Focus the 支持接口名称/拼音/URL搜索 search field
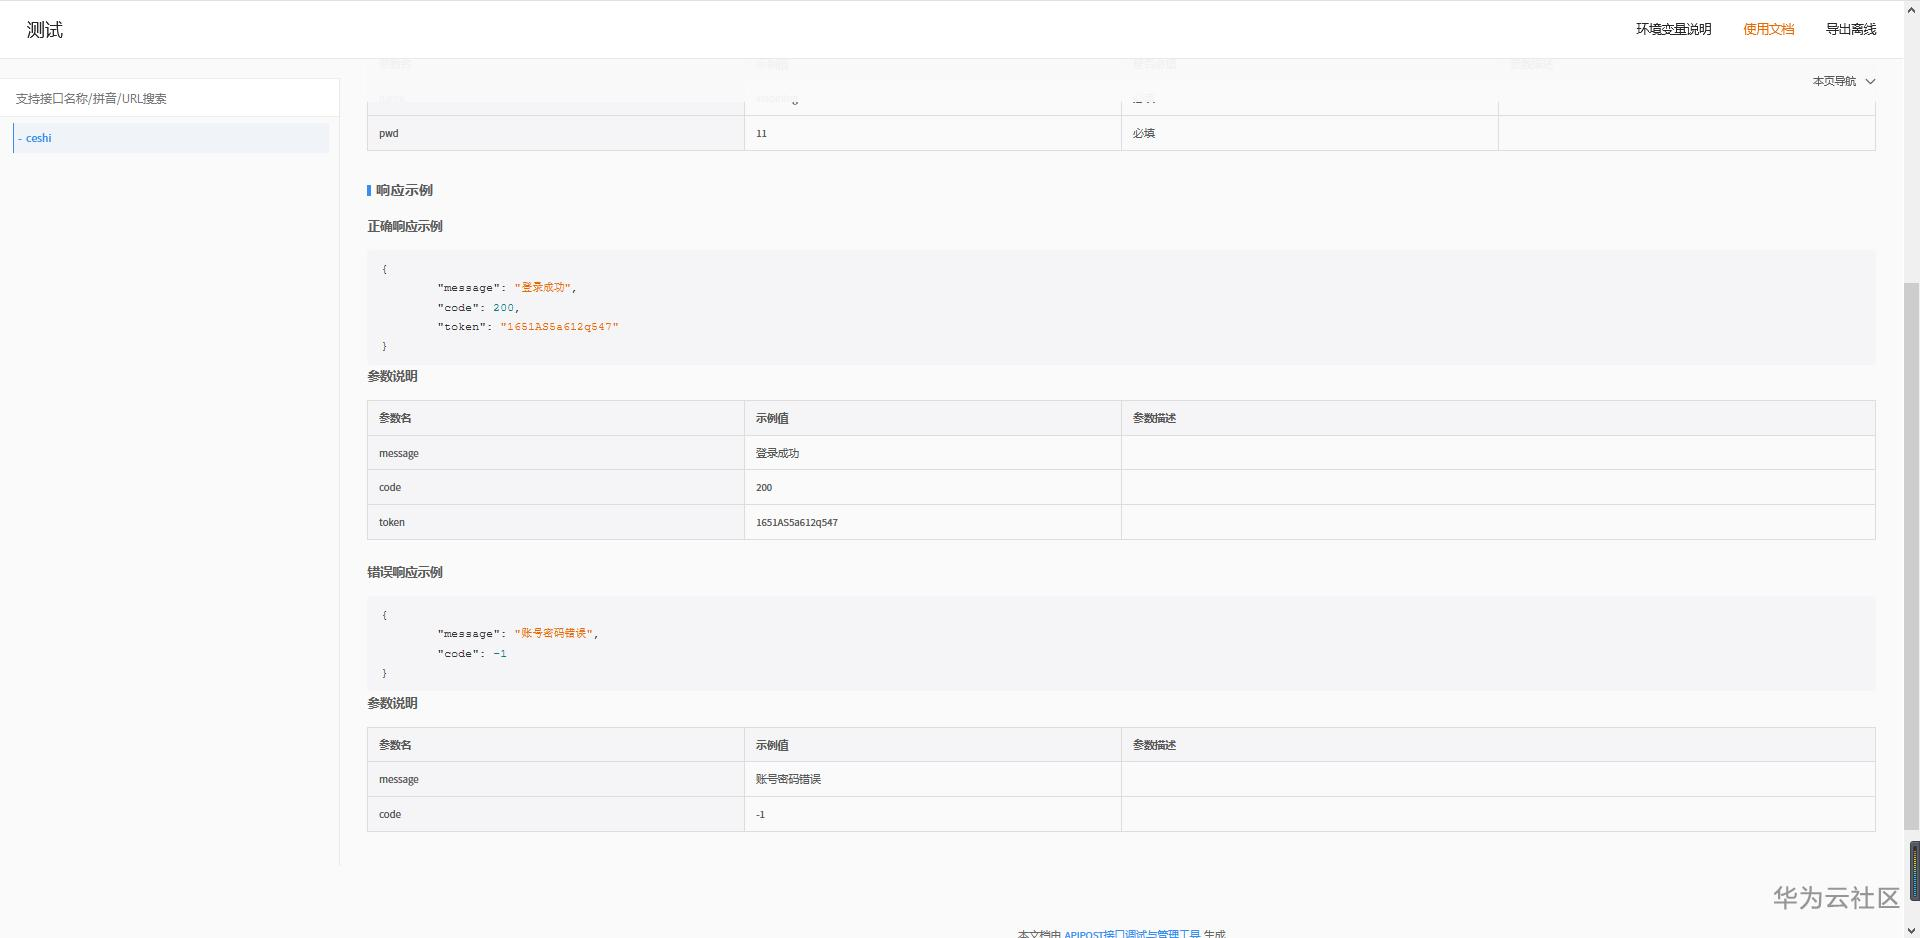 [x=170, y=98]
